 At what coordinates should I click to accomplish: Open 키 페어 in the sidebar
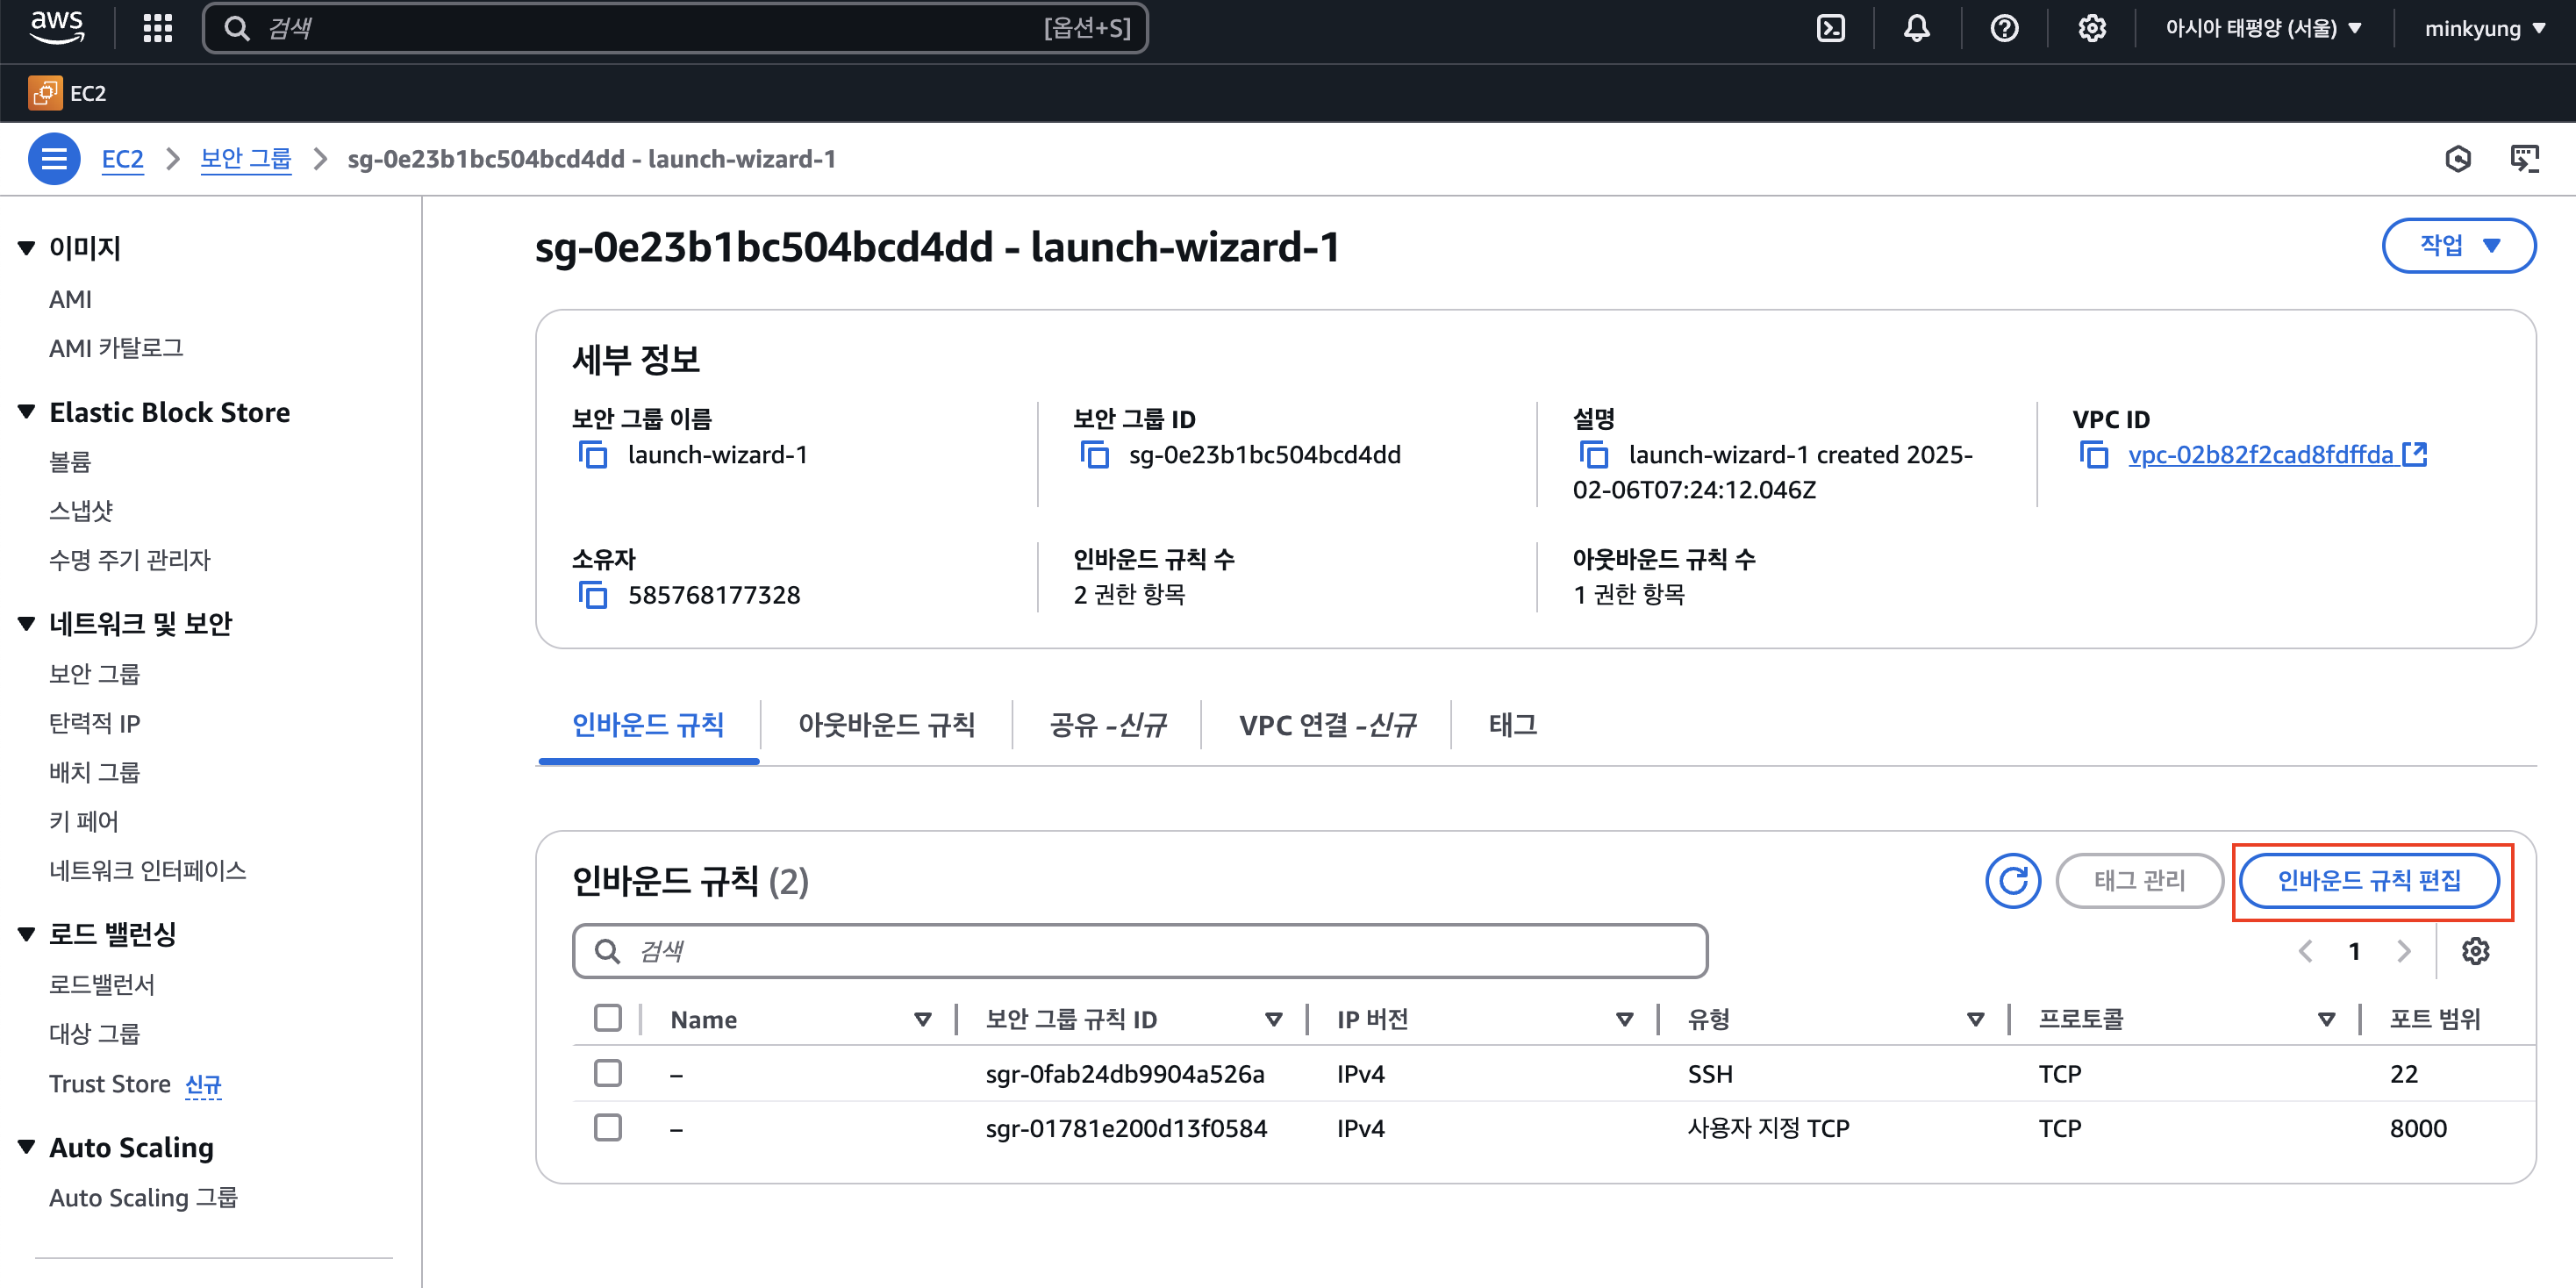(84, 821)
